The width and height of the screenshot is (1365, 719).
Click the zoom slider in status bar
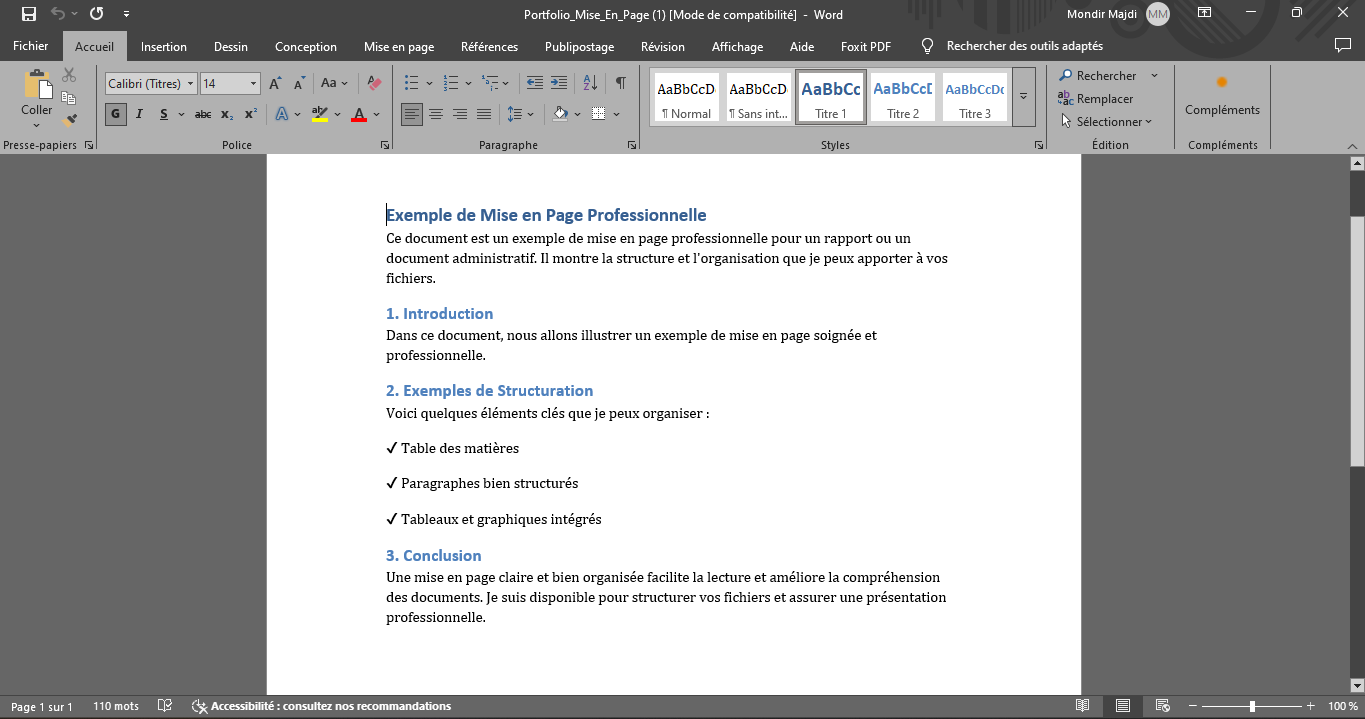1252,706
